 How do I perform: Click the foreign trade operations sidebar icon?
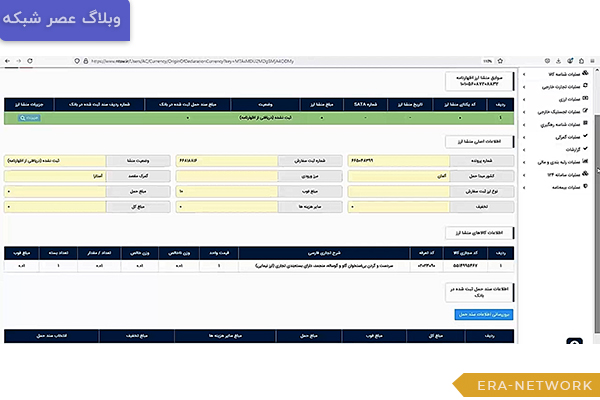pos(585,87)
